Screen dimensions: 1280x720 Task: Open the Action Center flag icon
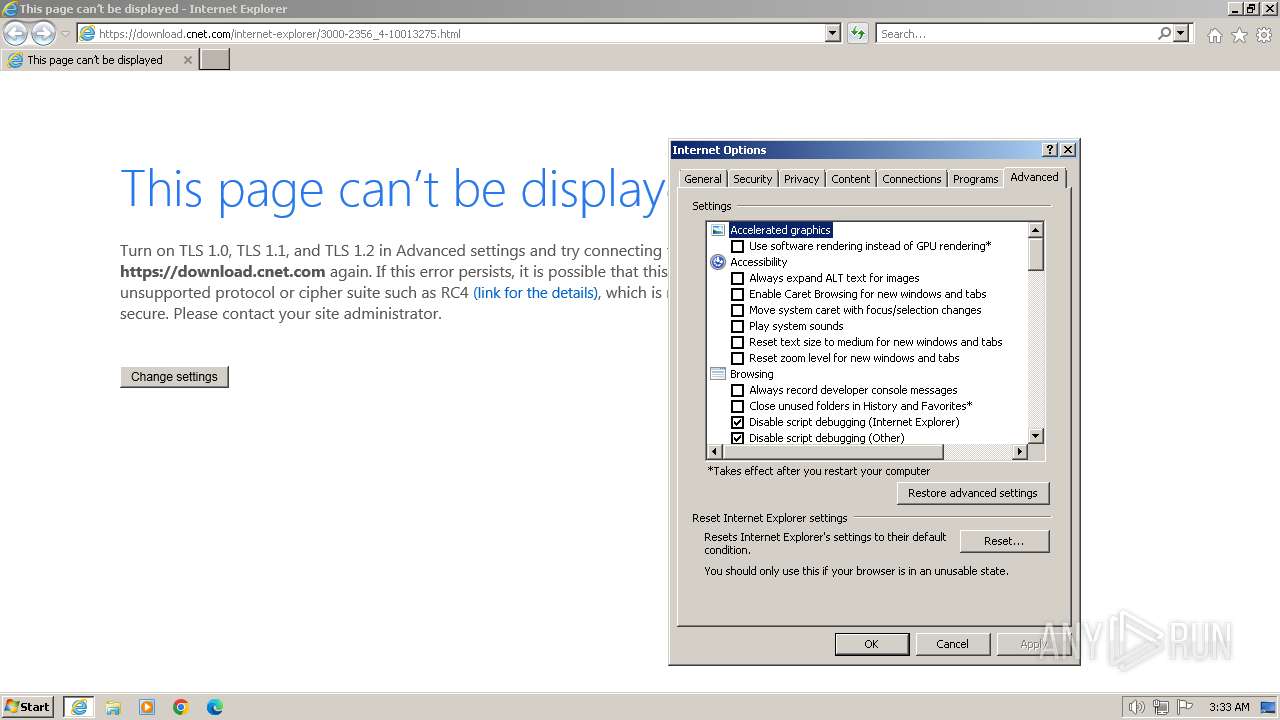click(x=1185, y=707)
